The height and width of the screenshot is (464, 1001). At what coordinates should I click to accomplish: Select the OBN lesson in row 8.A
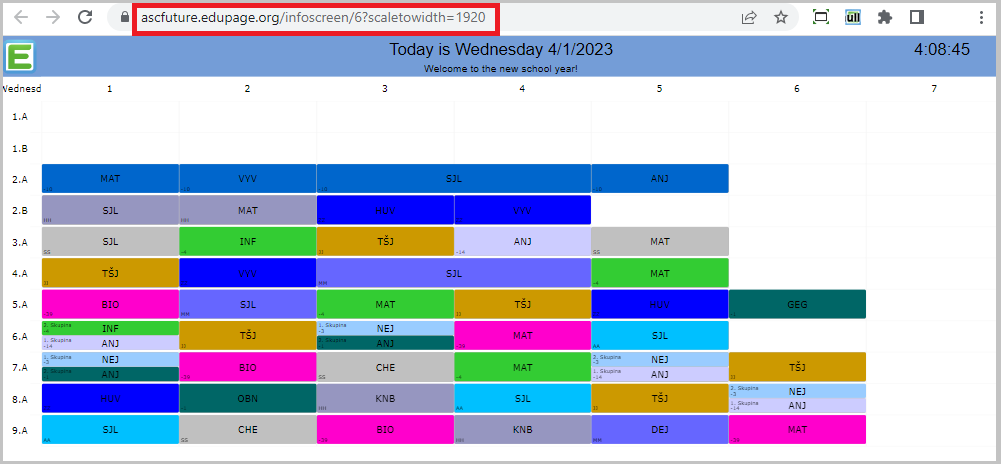tap(248, 398)
